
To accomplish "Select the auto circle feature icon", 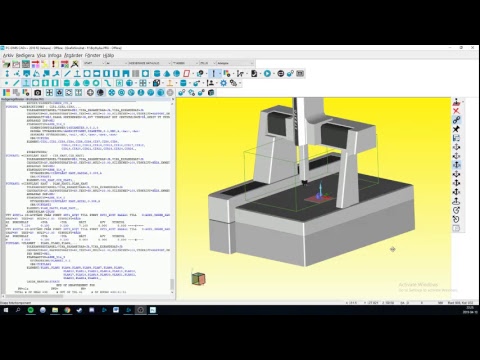I will 87,73.
